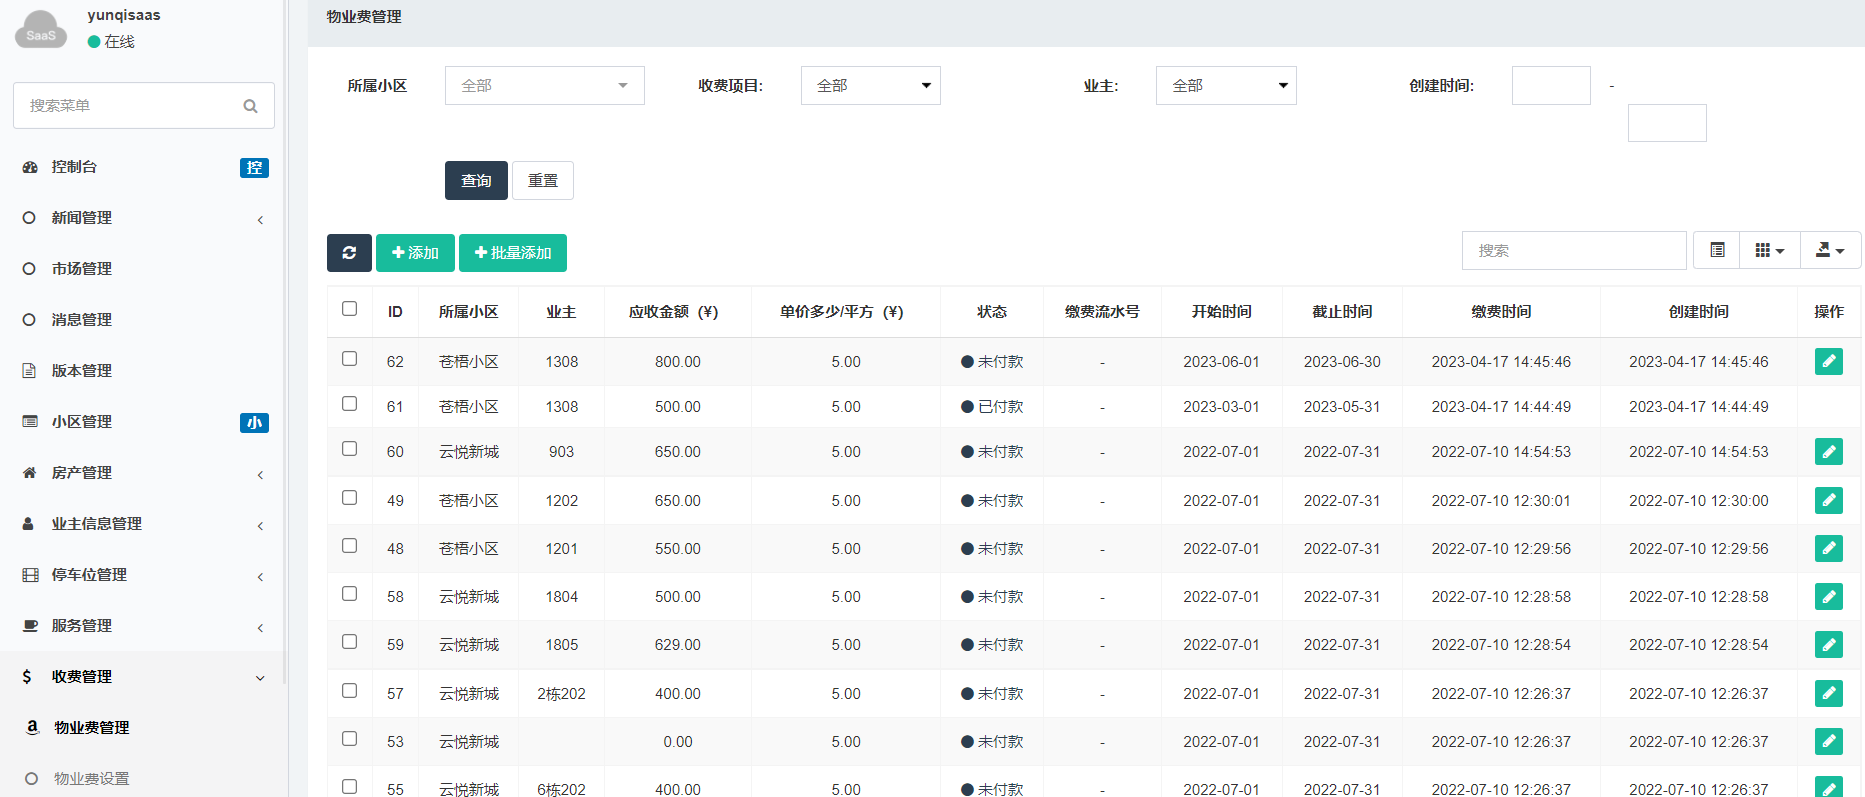
Task: Check the row checkbox for ID 48
Action: (x=349, y=545)
